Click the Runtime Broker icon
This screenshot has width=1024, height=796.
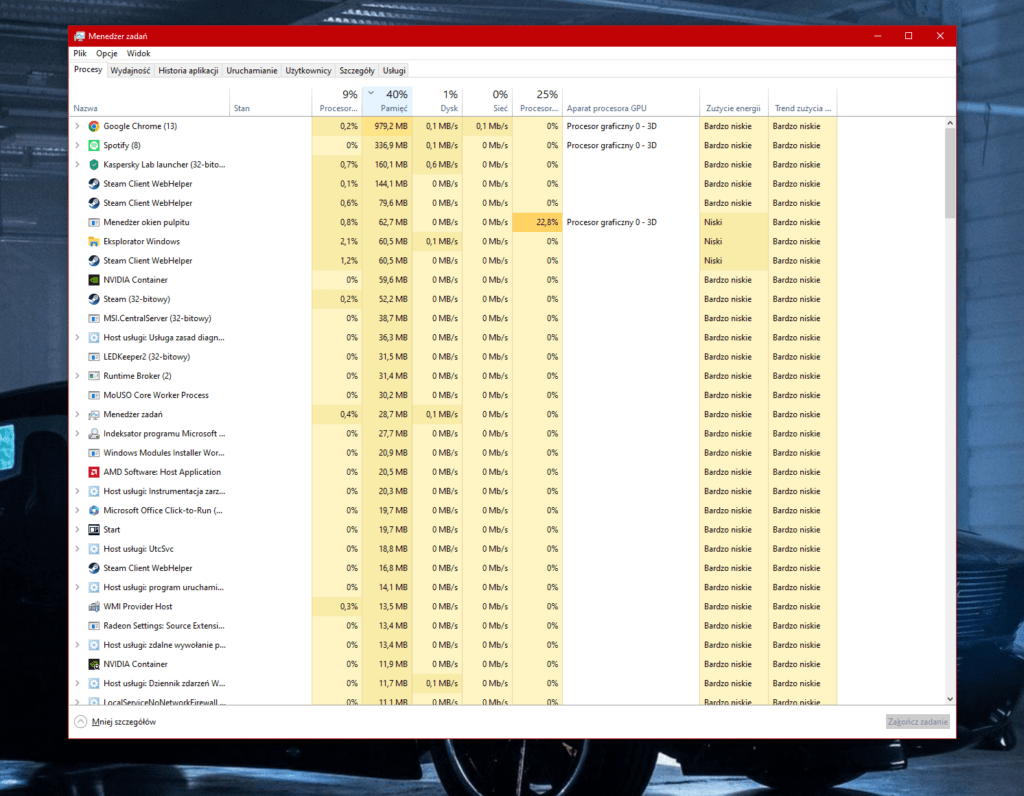(94, 376)
